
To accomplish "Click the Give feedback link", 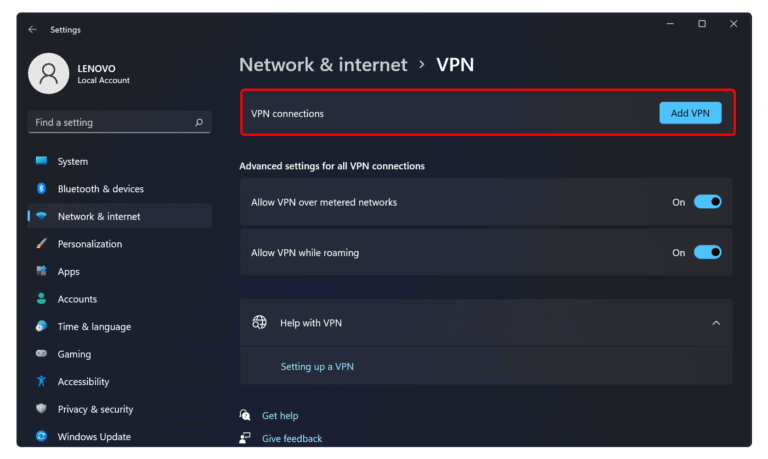I will tap(292, 439).
